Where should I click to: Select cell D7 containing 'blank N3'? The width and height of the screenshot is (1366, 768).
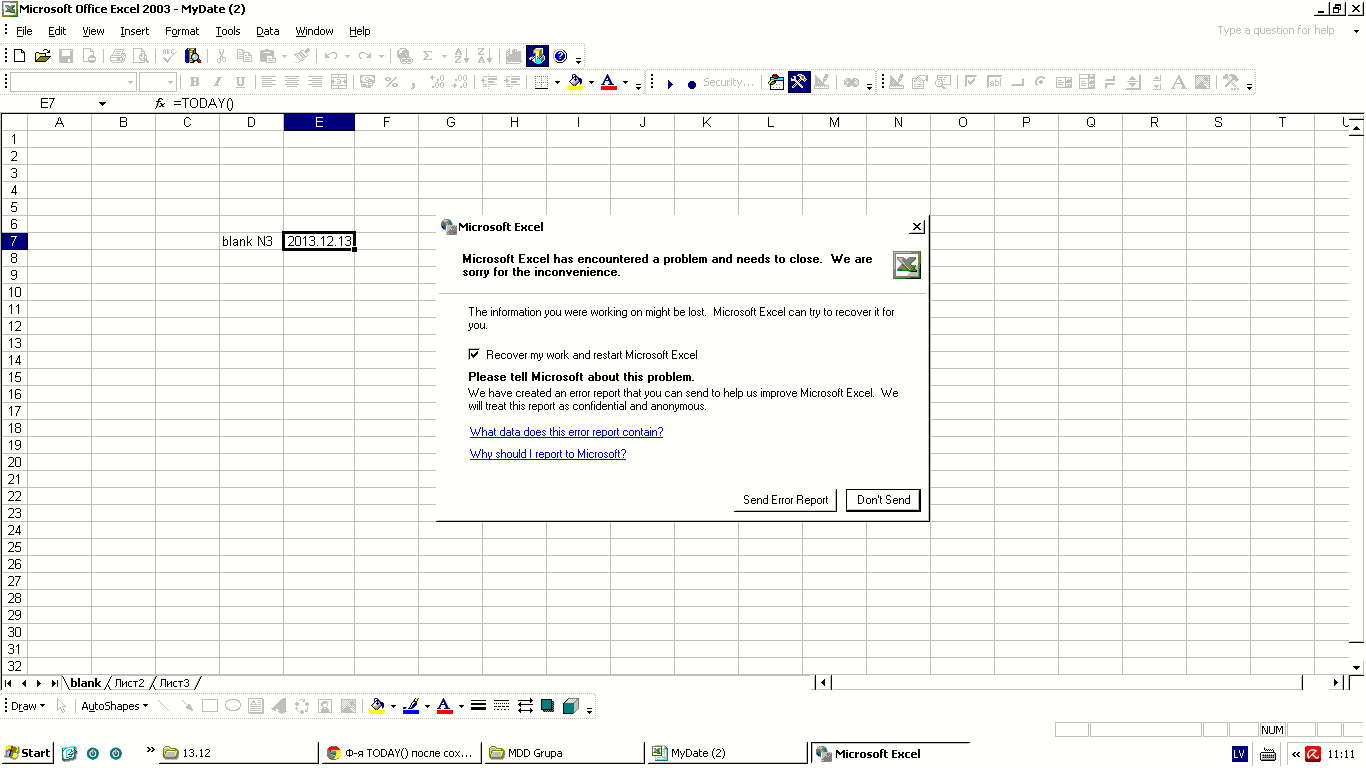pos(251,241)
